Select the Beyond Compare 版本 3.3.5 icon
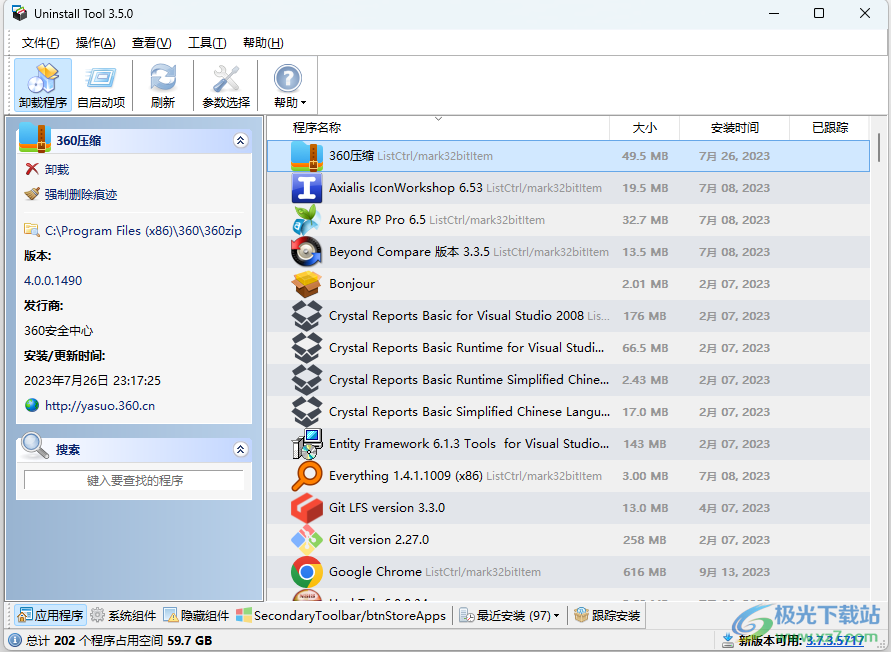The width and height of the screenshot is (891, 653). pyautogui.click(x=307, y=252)
